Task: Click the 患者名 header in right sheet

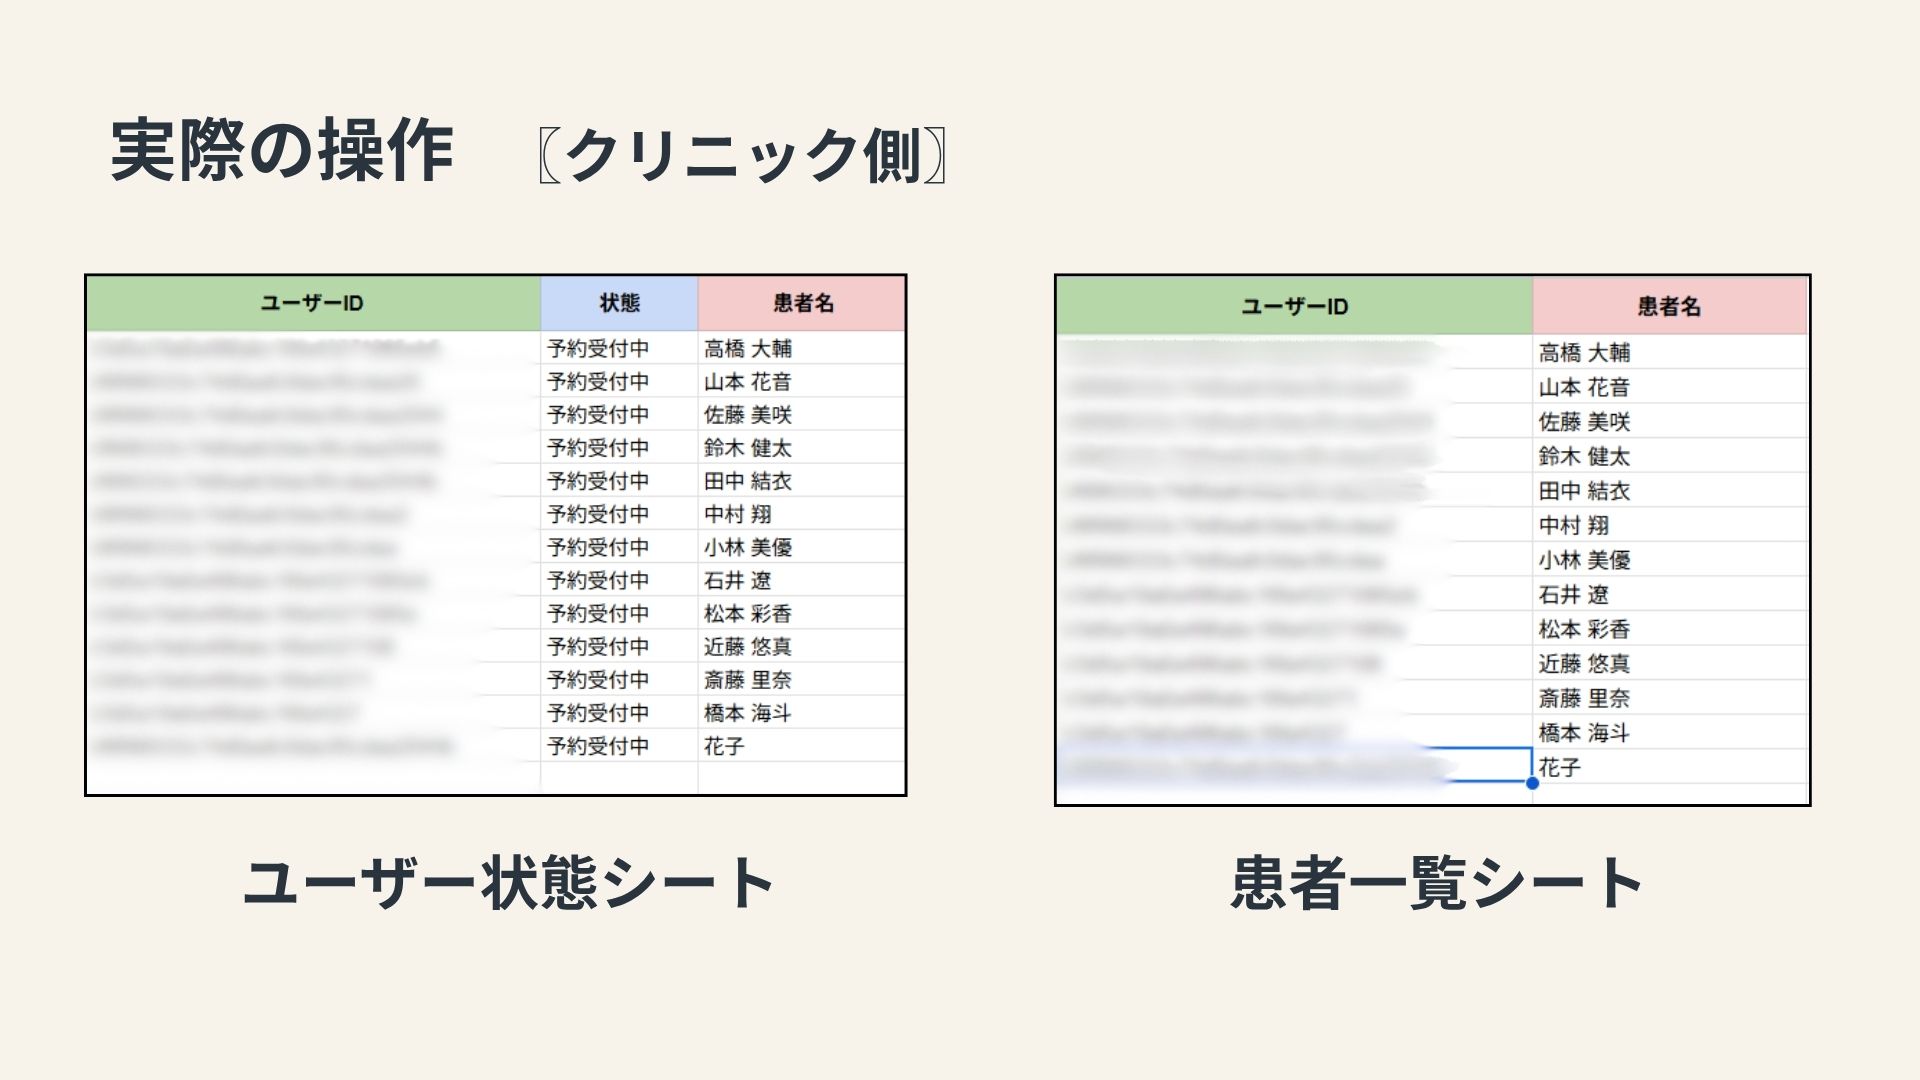Action: click(1669, 306)
